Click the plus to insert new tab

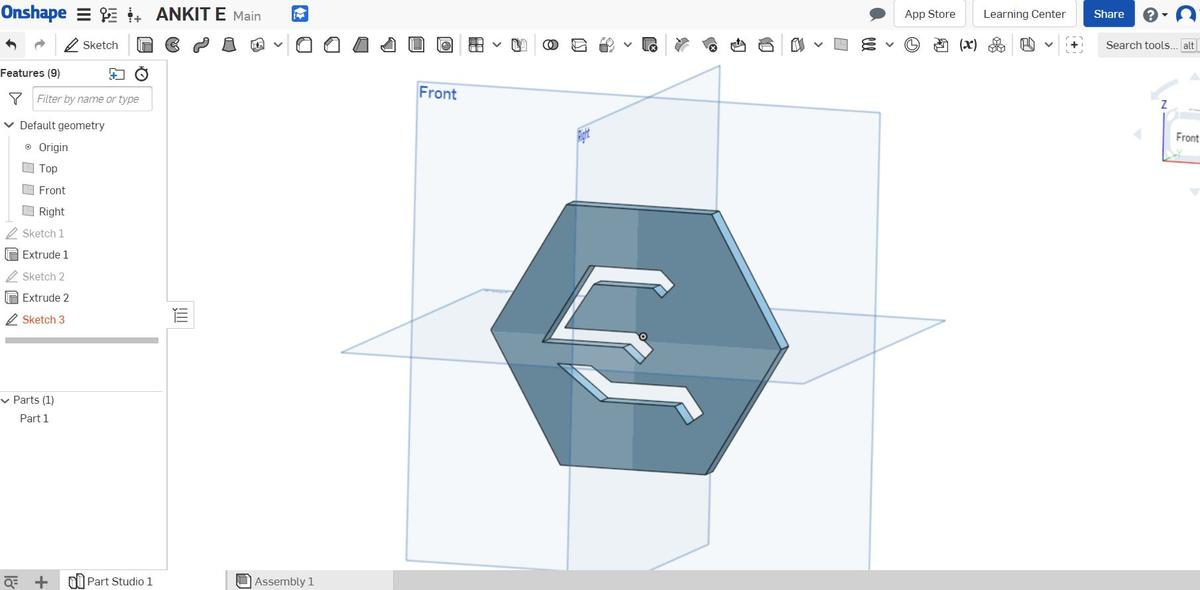41,581
